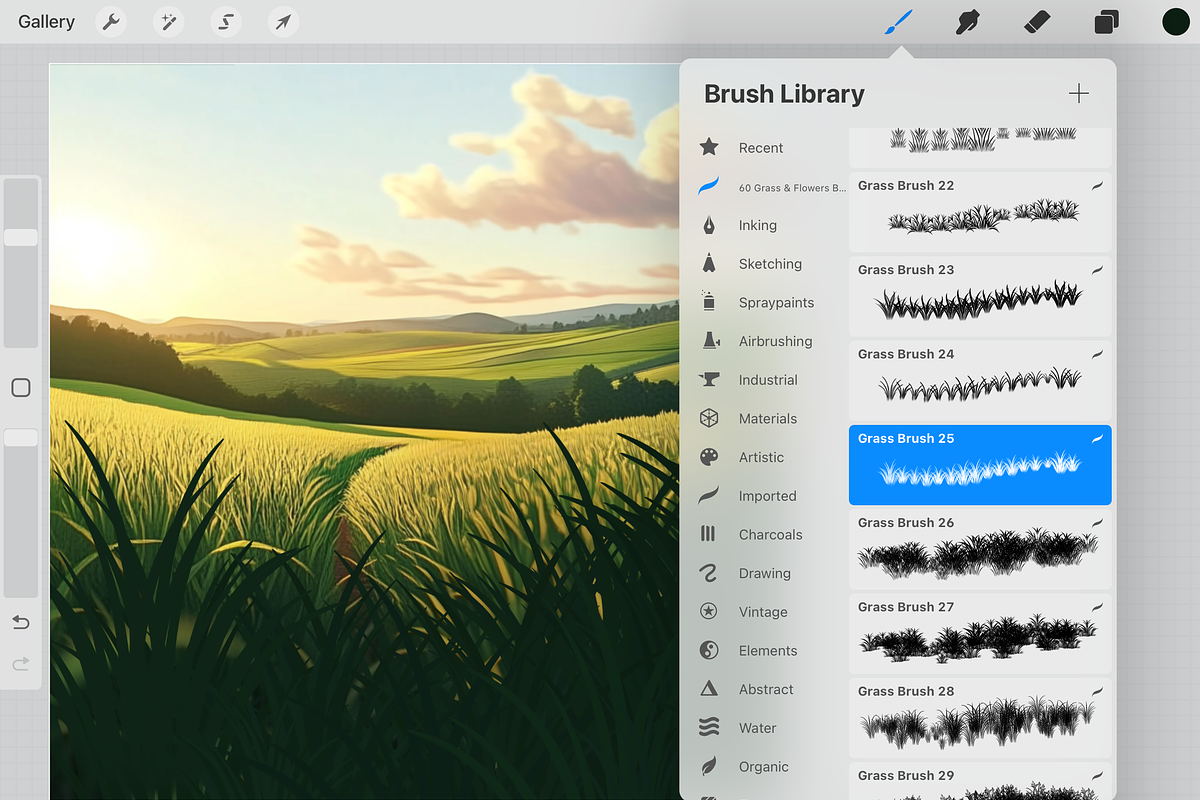Click the stroke icon beside Imported
Viewport: 1200px width, 800px height.
point(709,495)
